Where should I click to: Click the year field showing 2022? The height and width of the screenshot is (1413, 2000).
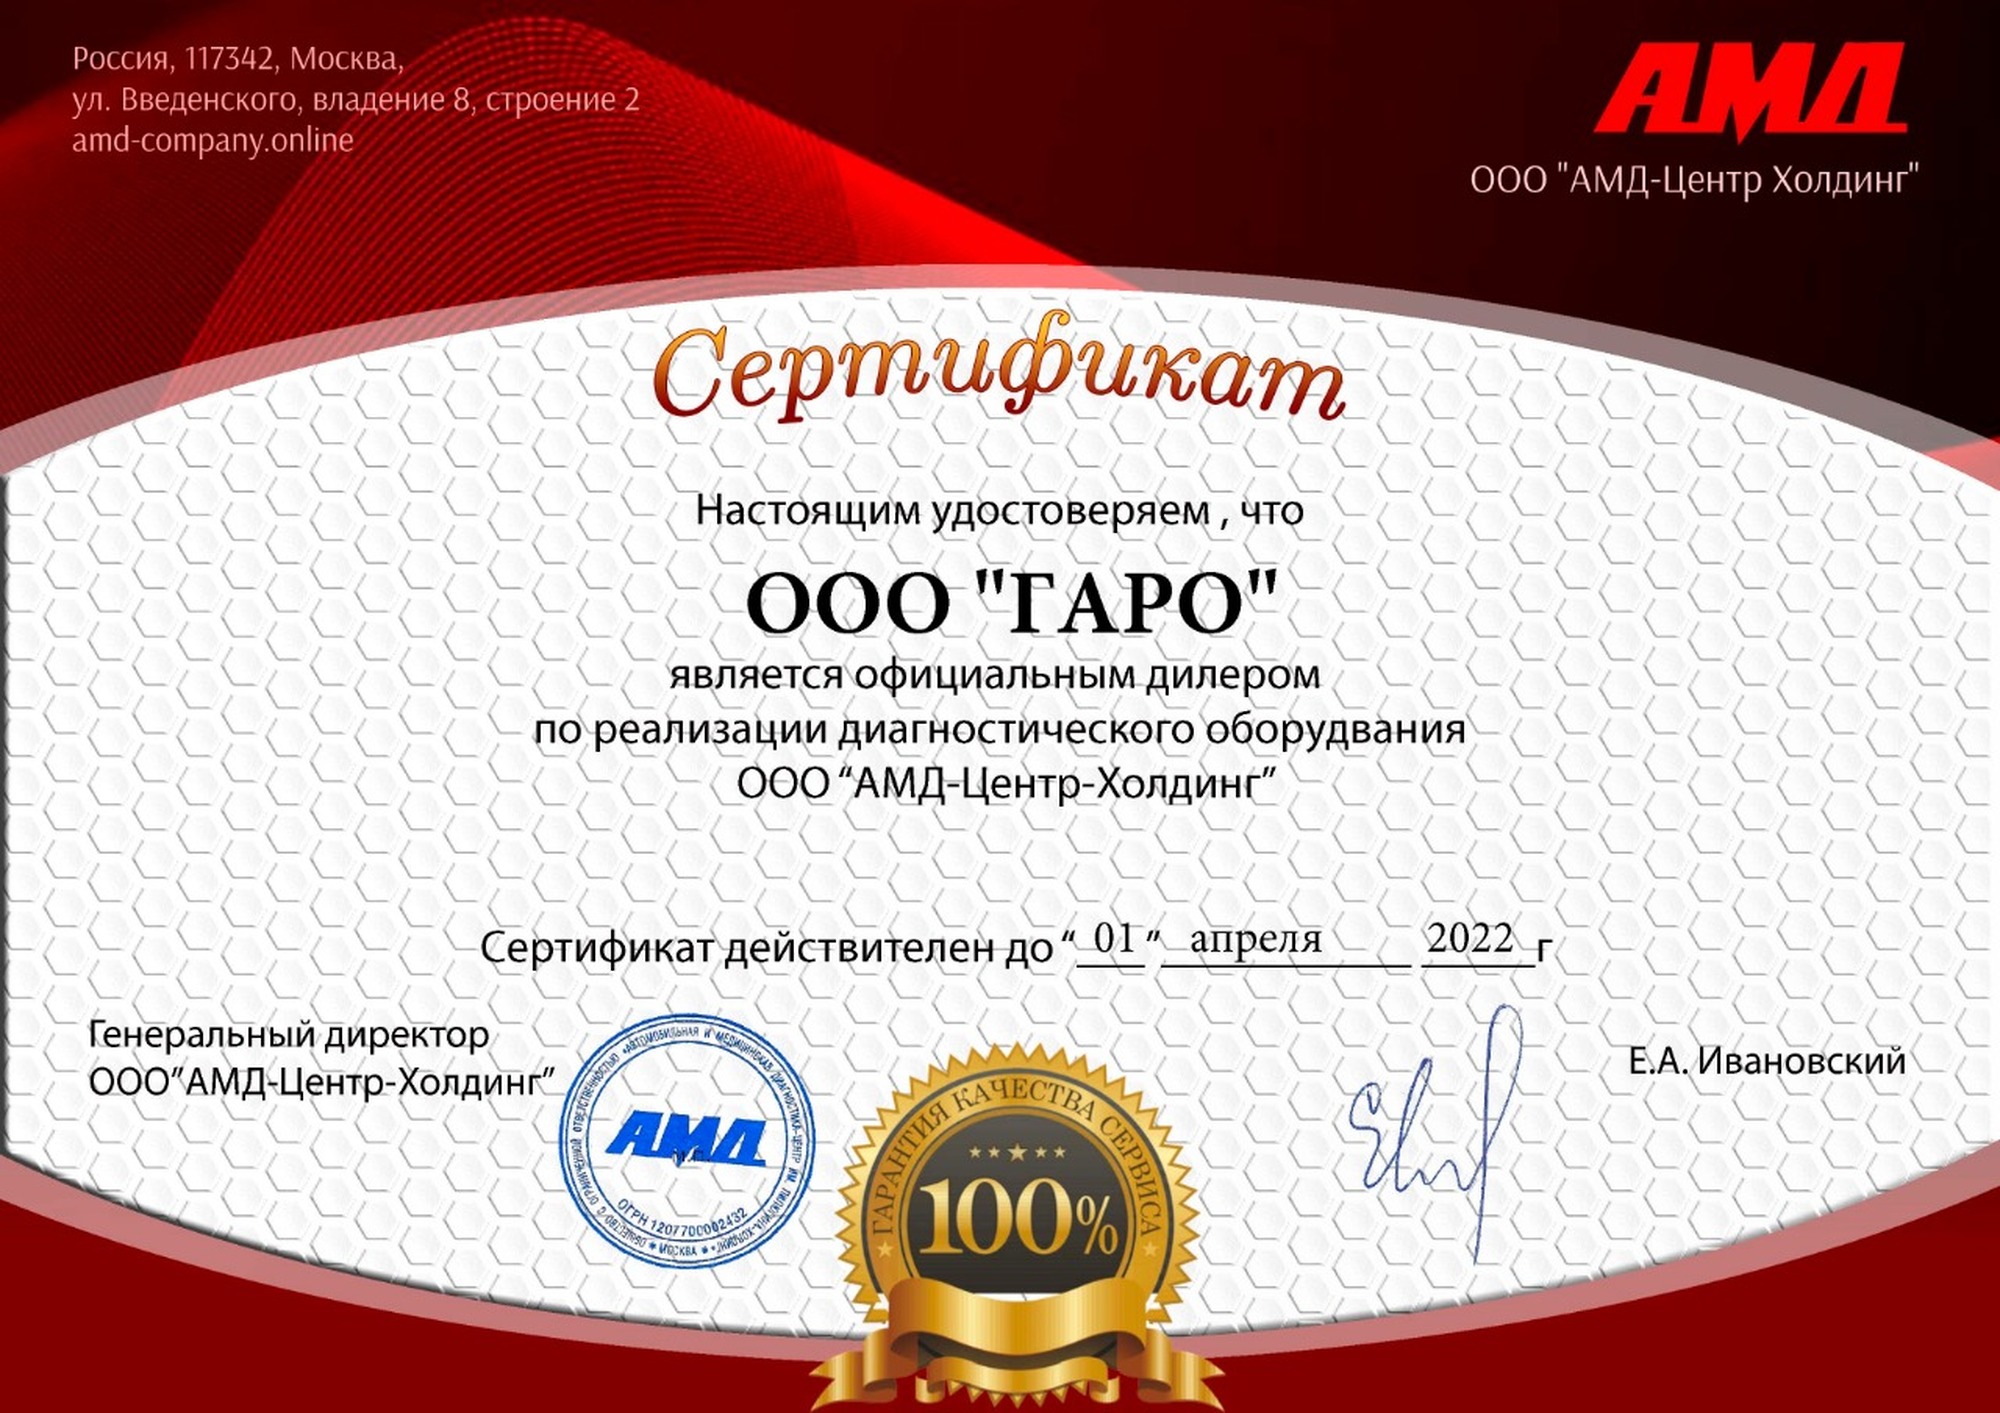tap(1470, 938)
